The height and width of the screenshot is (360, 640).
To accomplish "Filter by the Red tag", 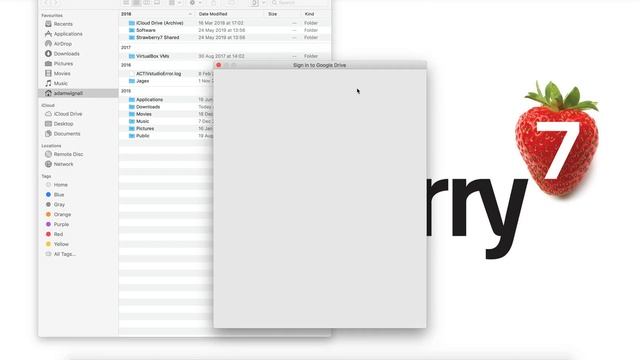I will click(58, 234).
